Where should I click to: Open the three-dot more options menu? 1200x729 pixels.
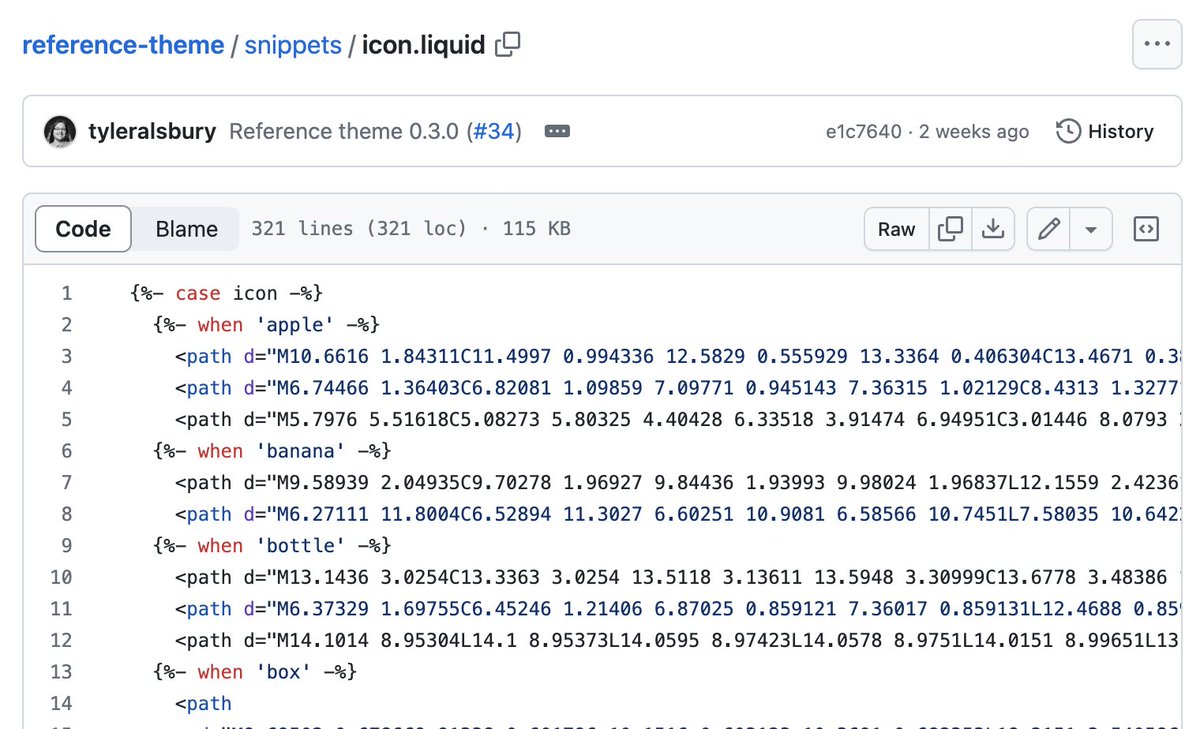tap(1157, 44)
